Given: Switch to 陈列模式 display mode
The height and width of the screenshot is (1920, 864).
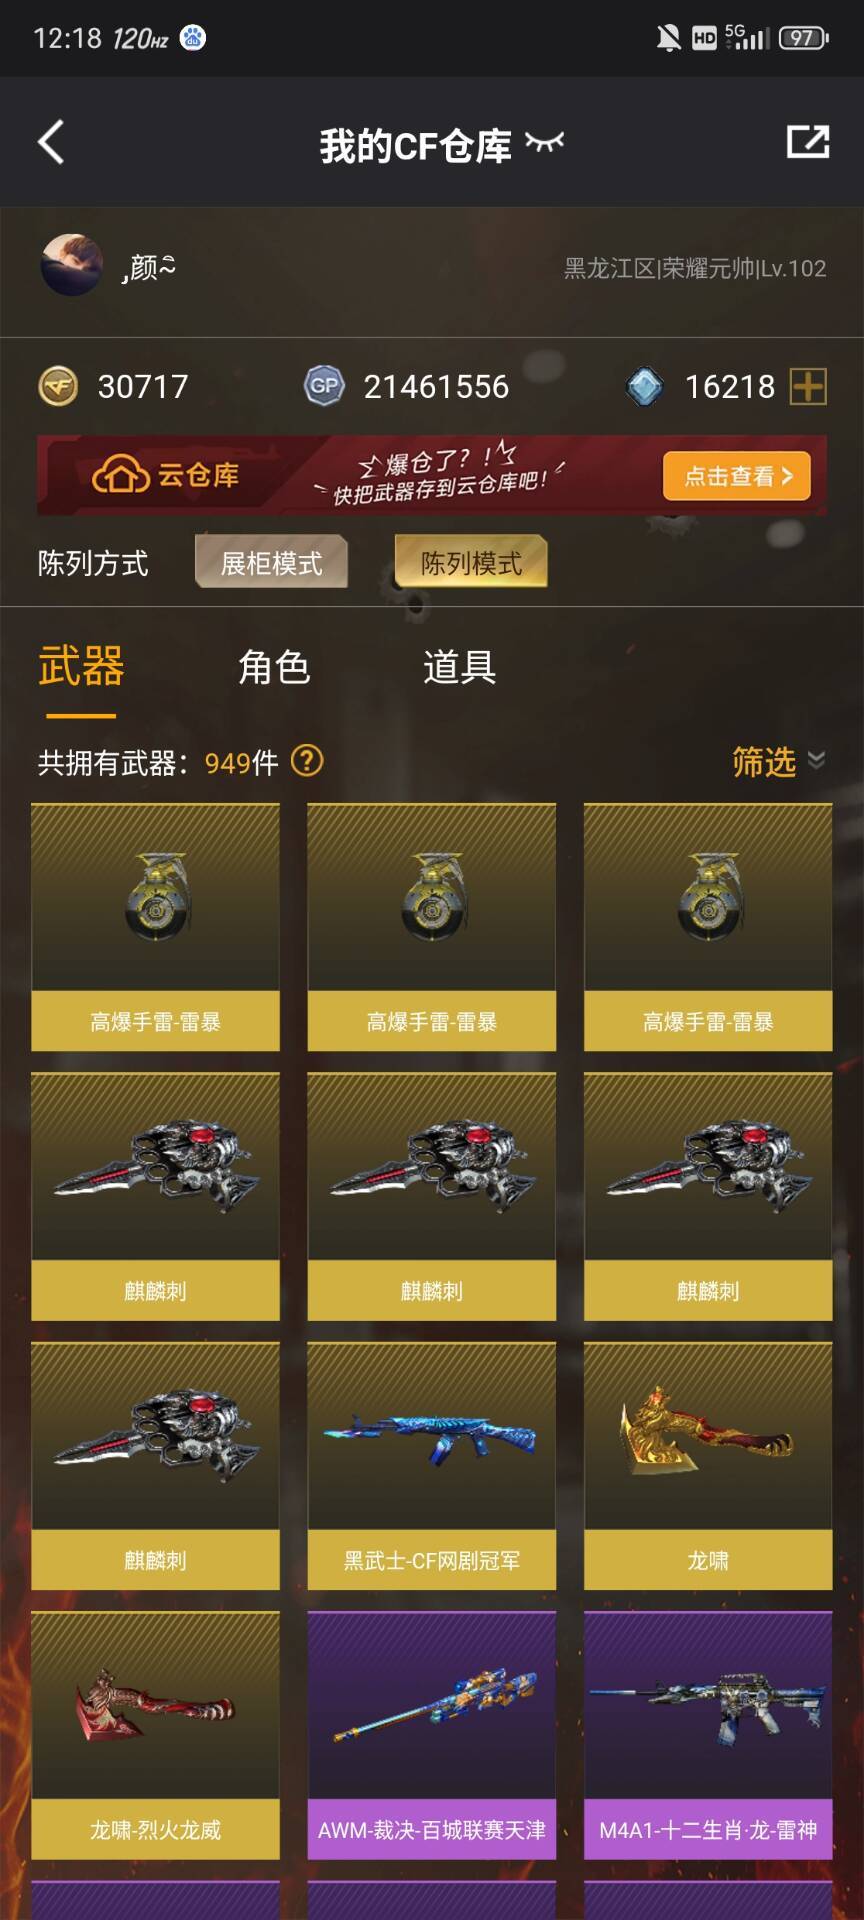Looking at the screenshot, I should 471,562.
